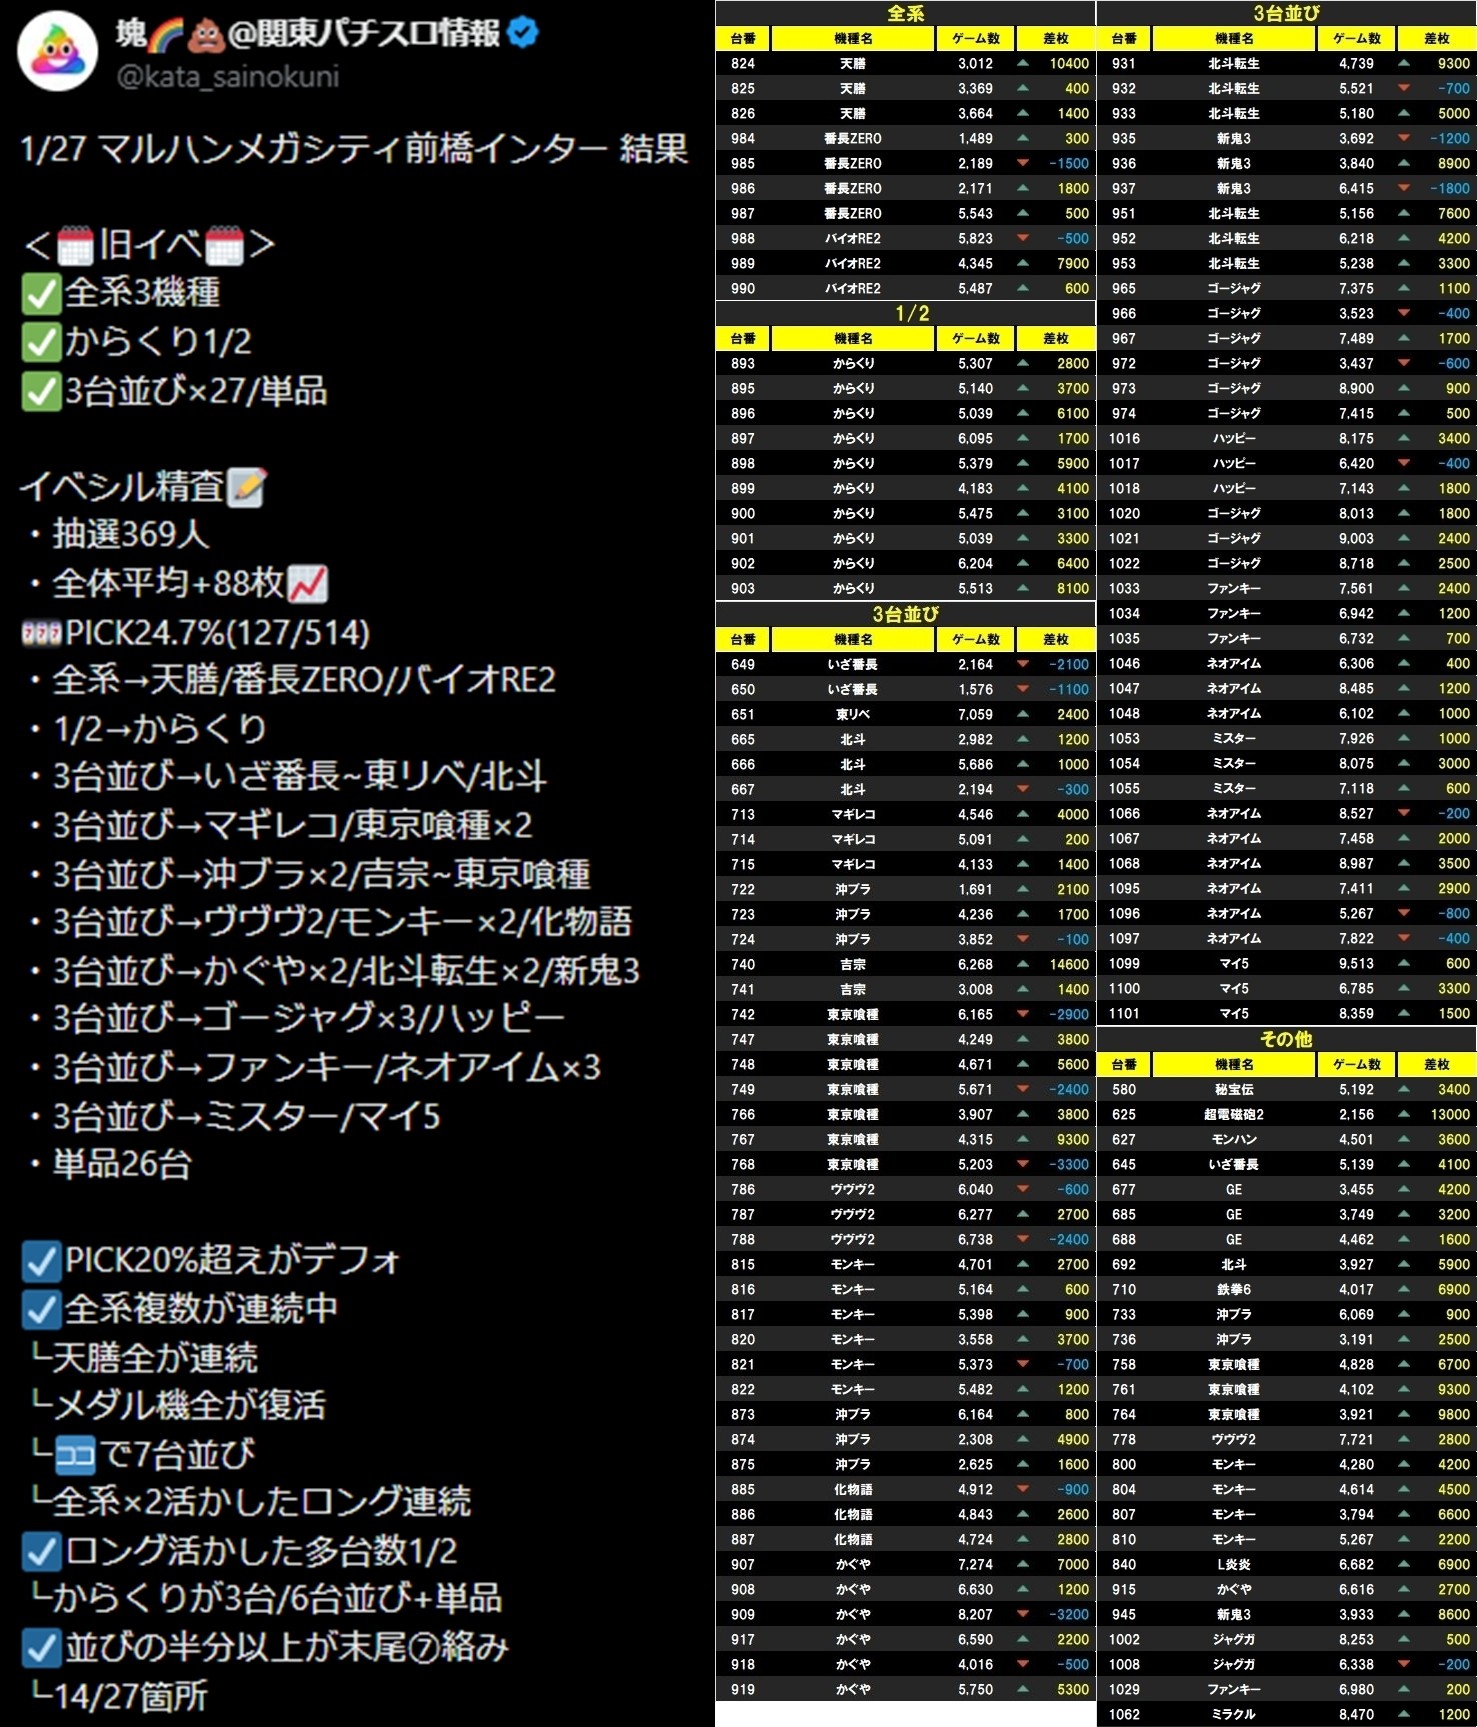Click the blue verified badge
This screenshot has height=1727, width=1477.
click(x=523, y=33)
